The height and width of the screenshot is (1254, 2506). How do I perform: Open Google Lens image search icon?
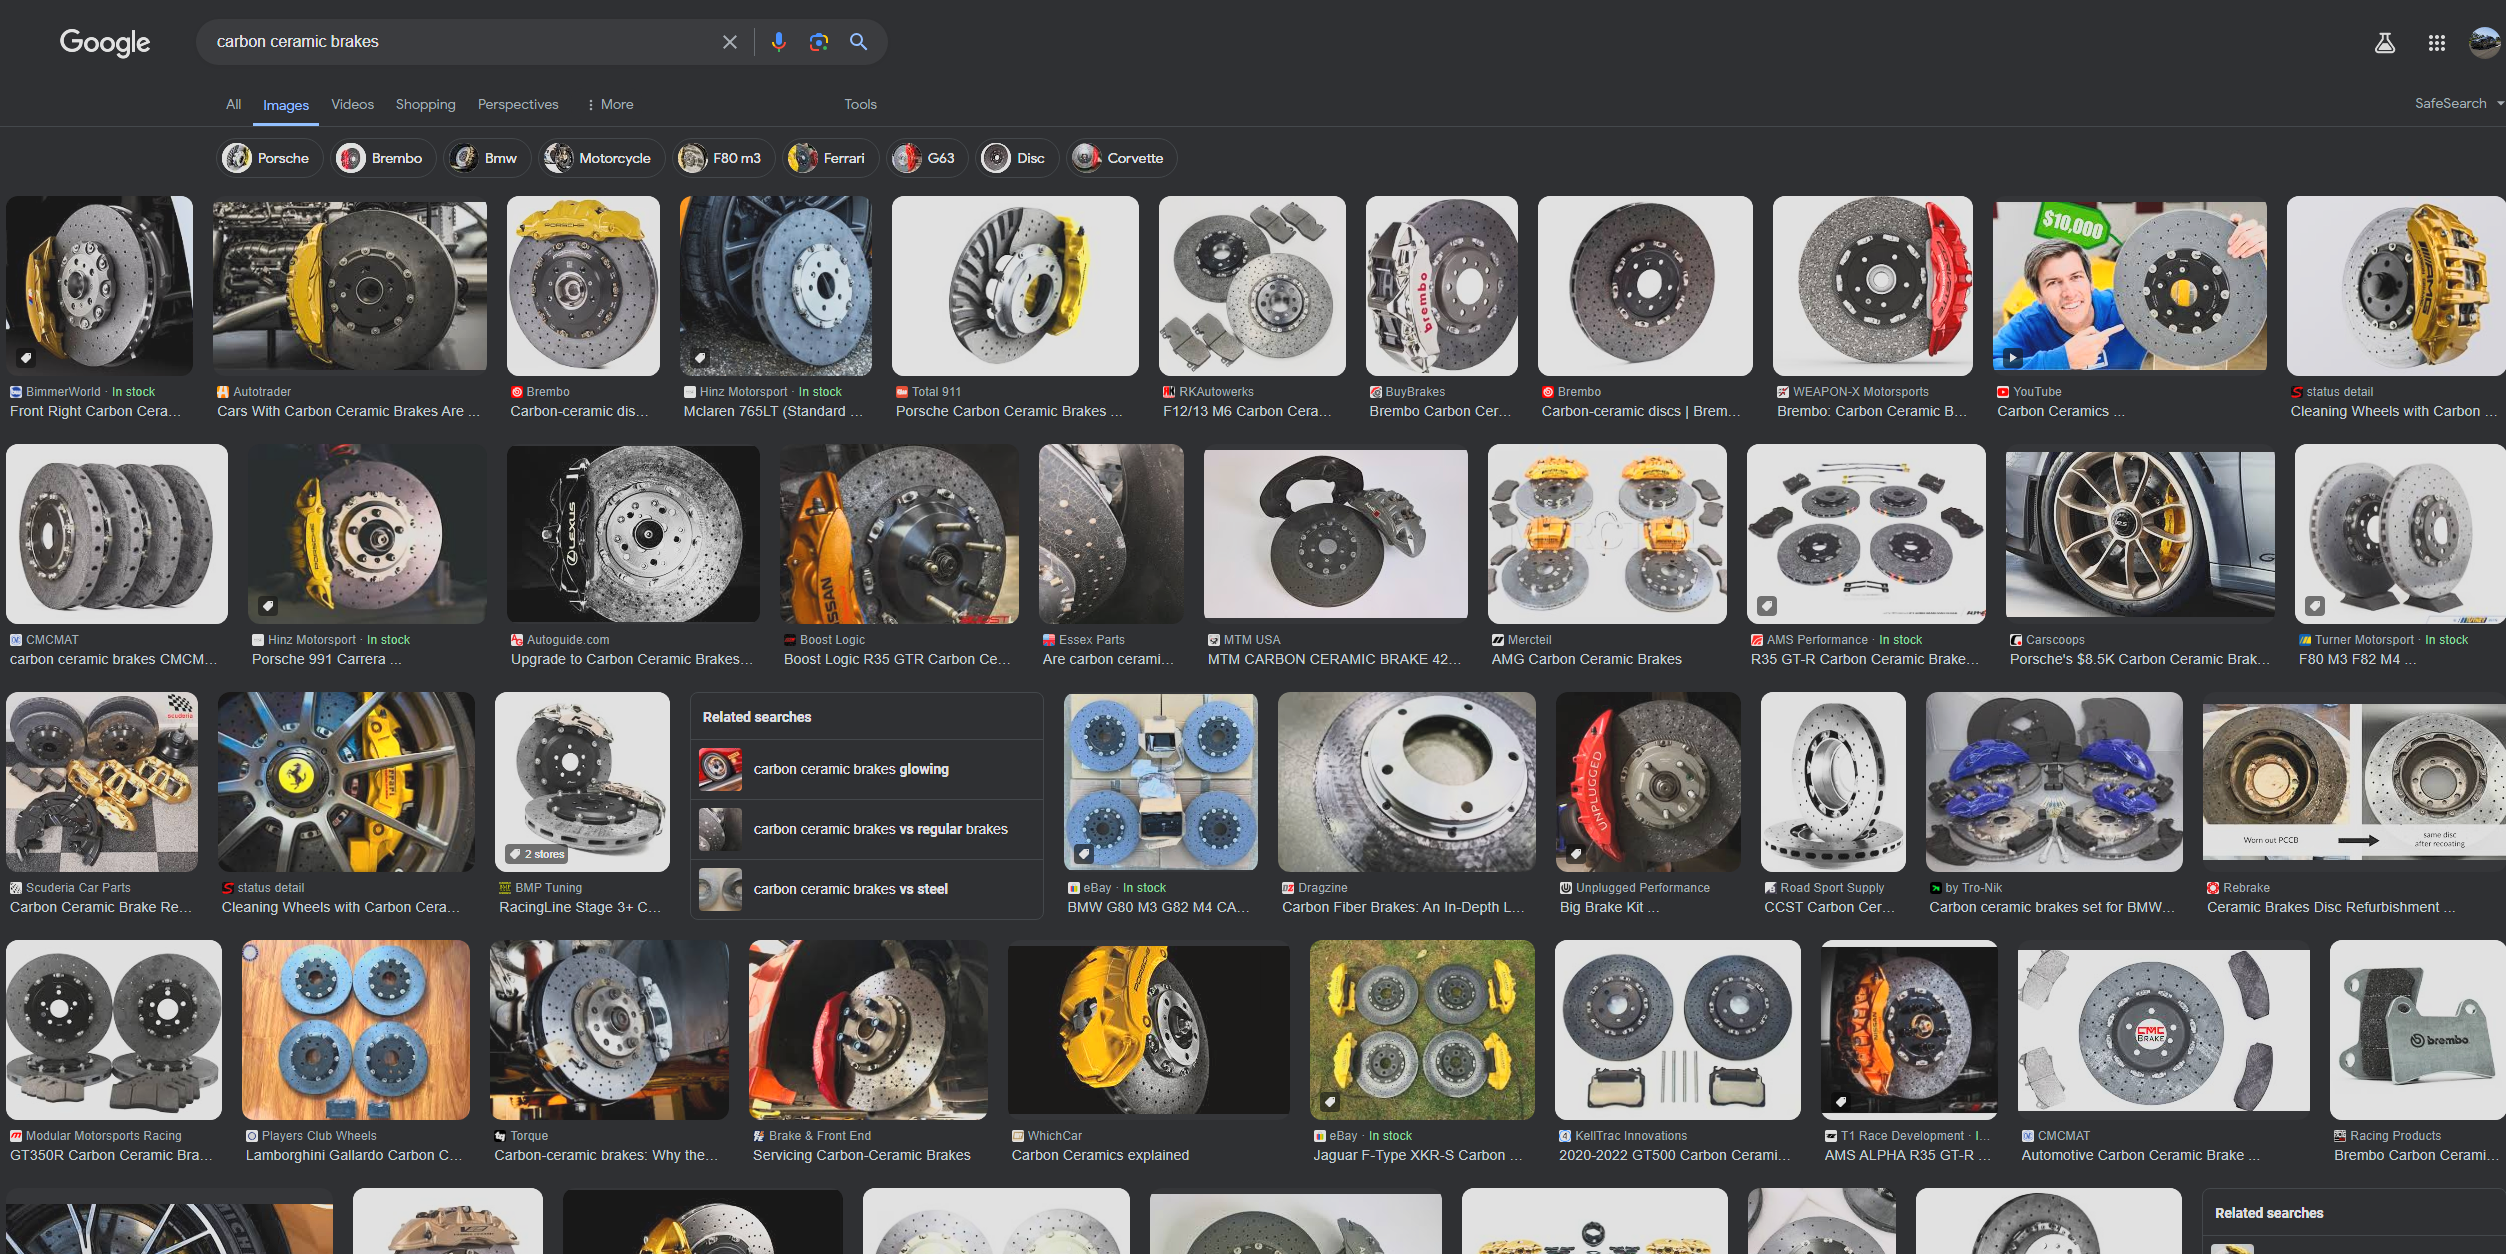[x=818, y=42]
